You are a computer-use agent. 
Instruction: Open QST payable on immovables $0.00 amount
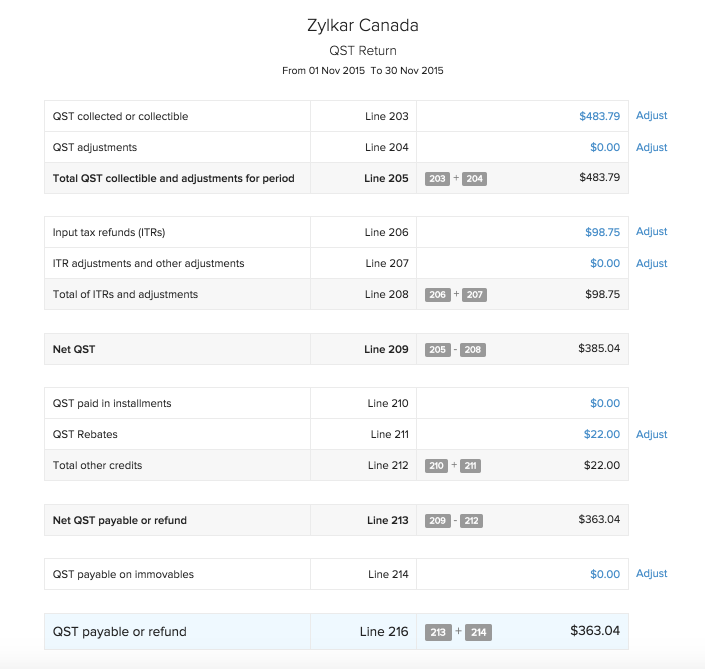(604, 575)
